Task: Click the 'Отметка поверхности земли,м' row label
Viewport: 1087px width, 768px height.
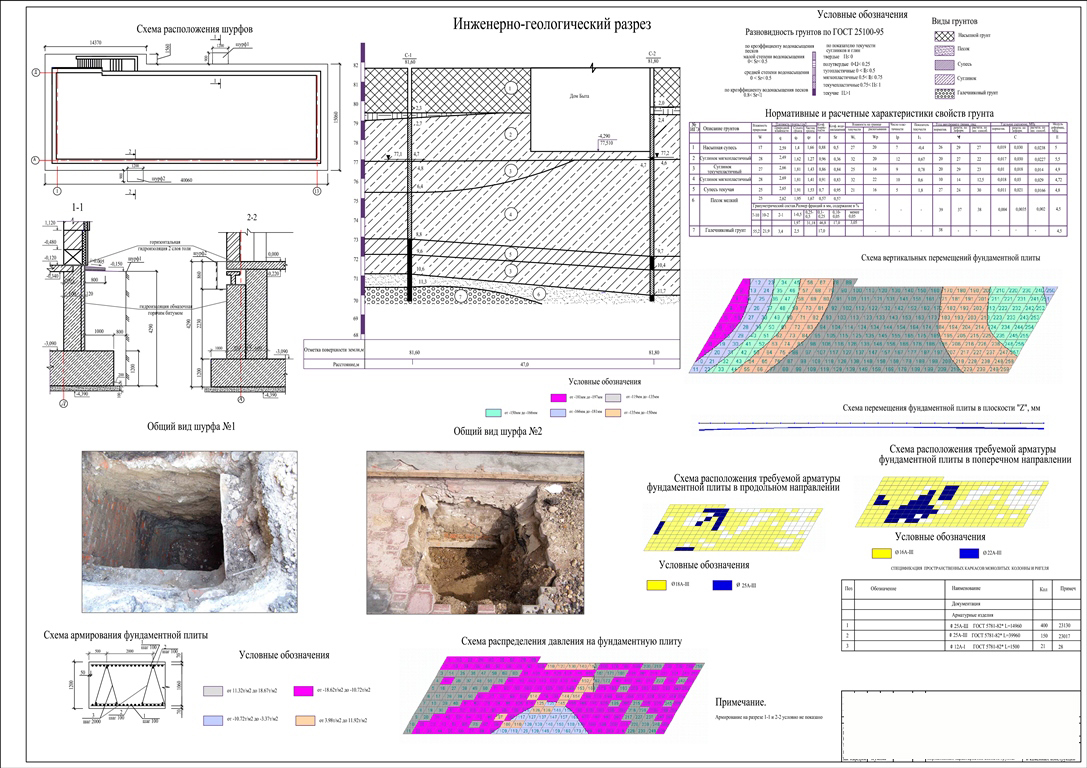Action: tap(333, 350)
